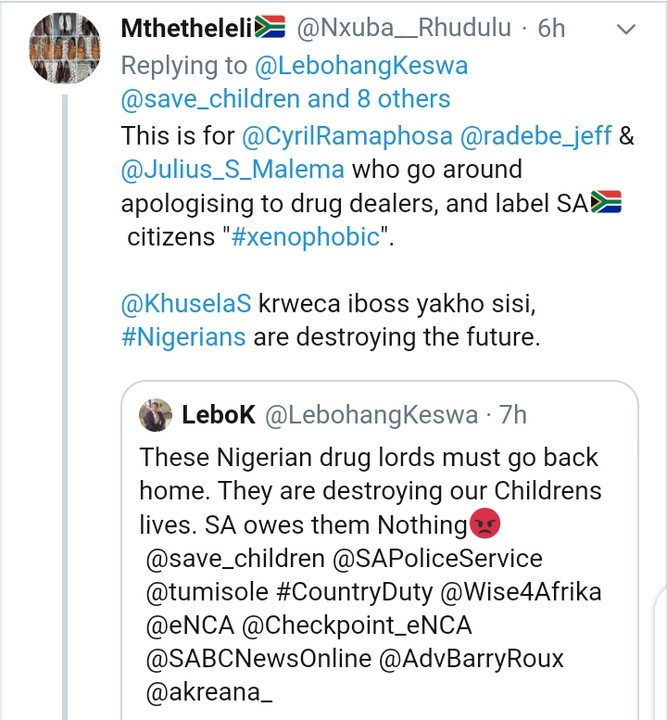Open the @Julius_S_Malema mention
This screenshot has height=720, width=667.
(x=232, y=169)
